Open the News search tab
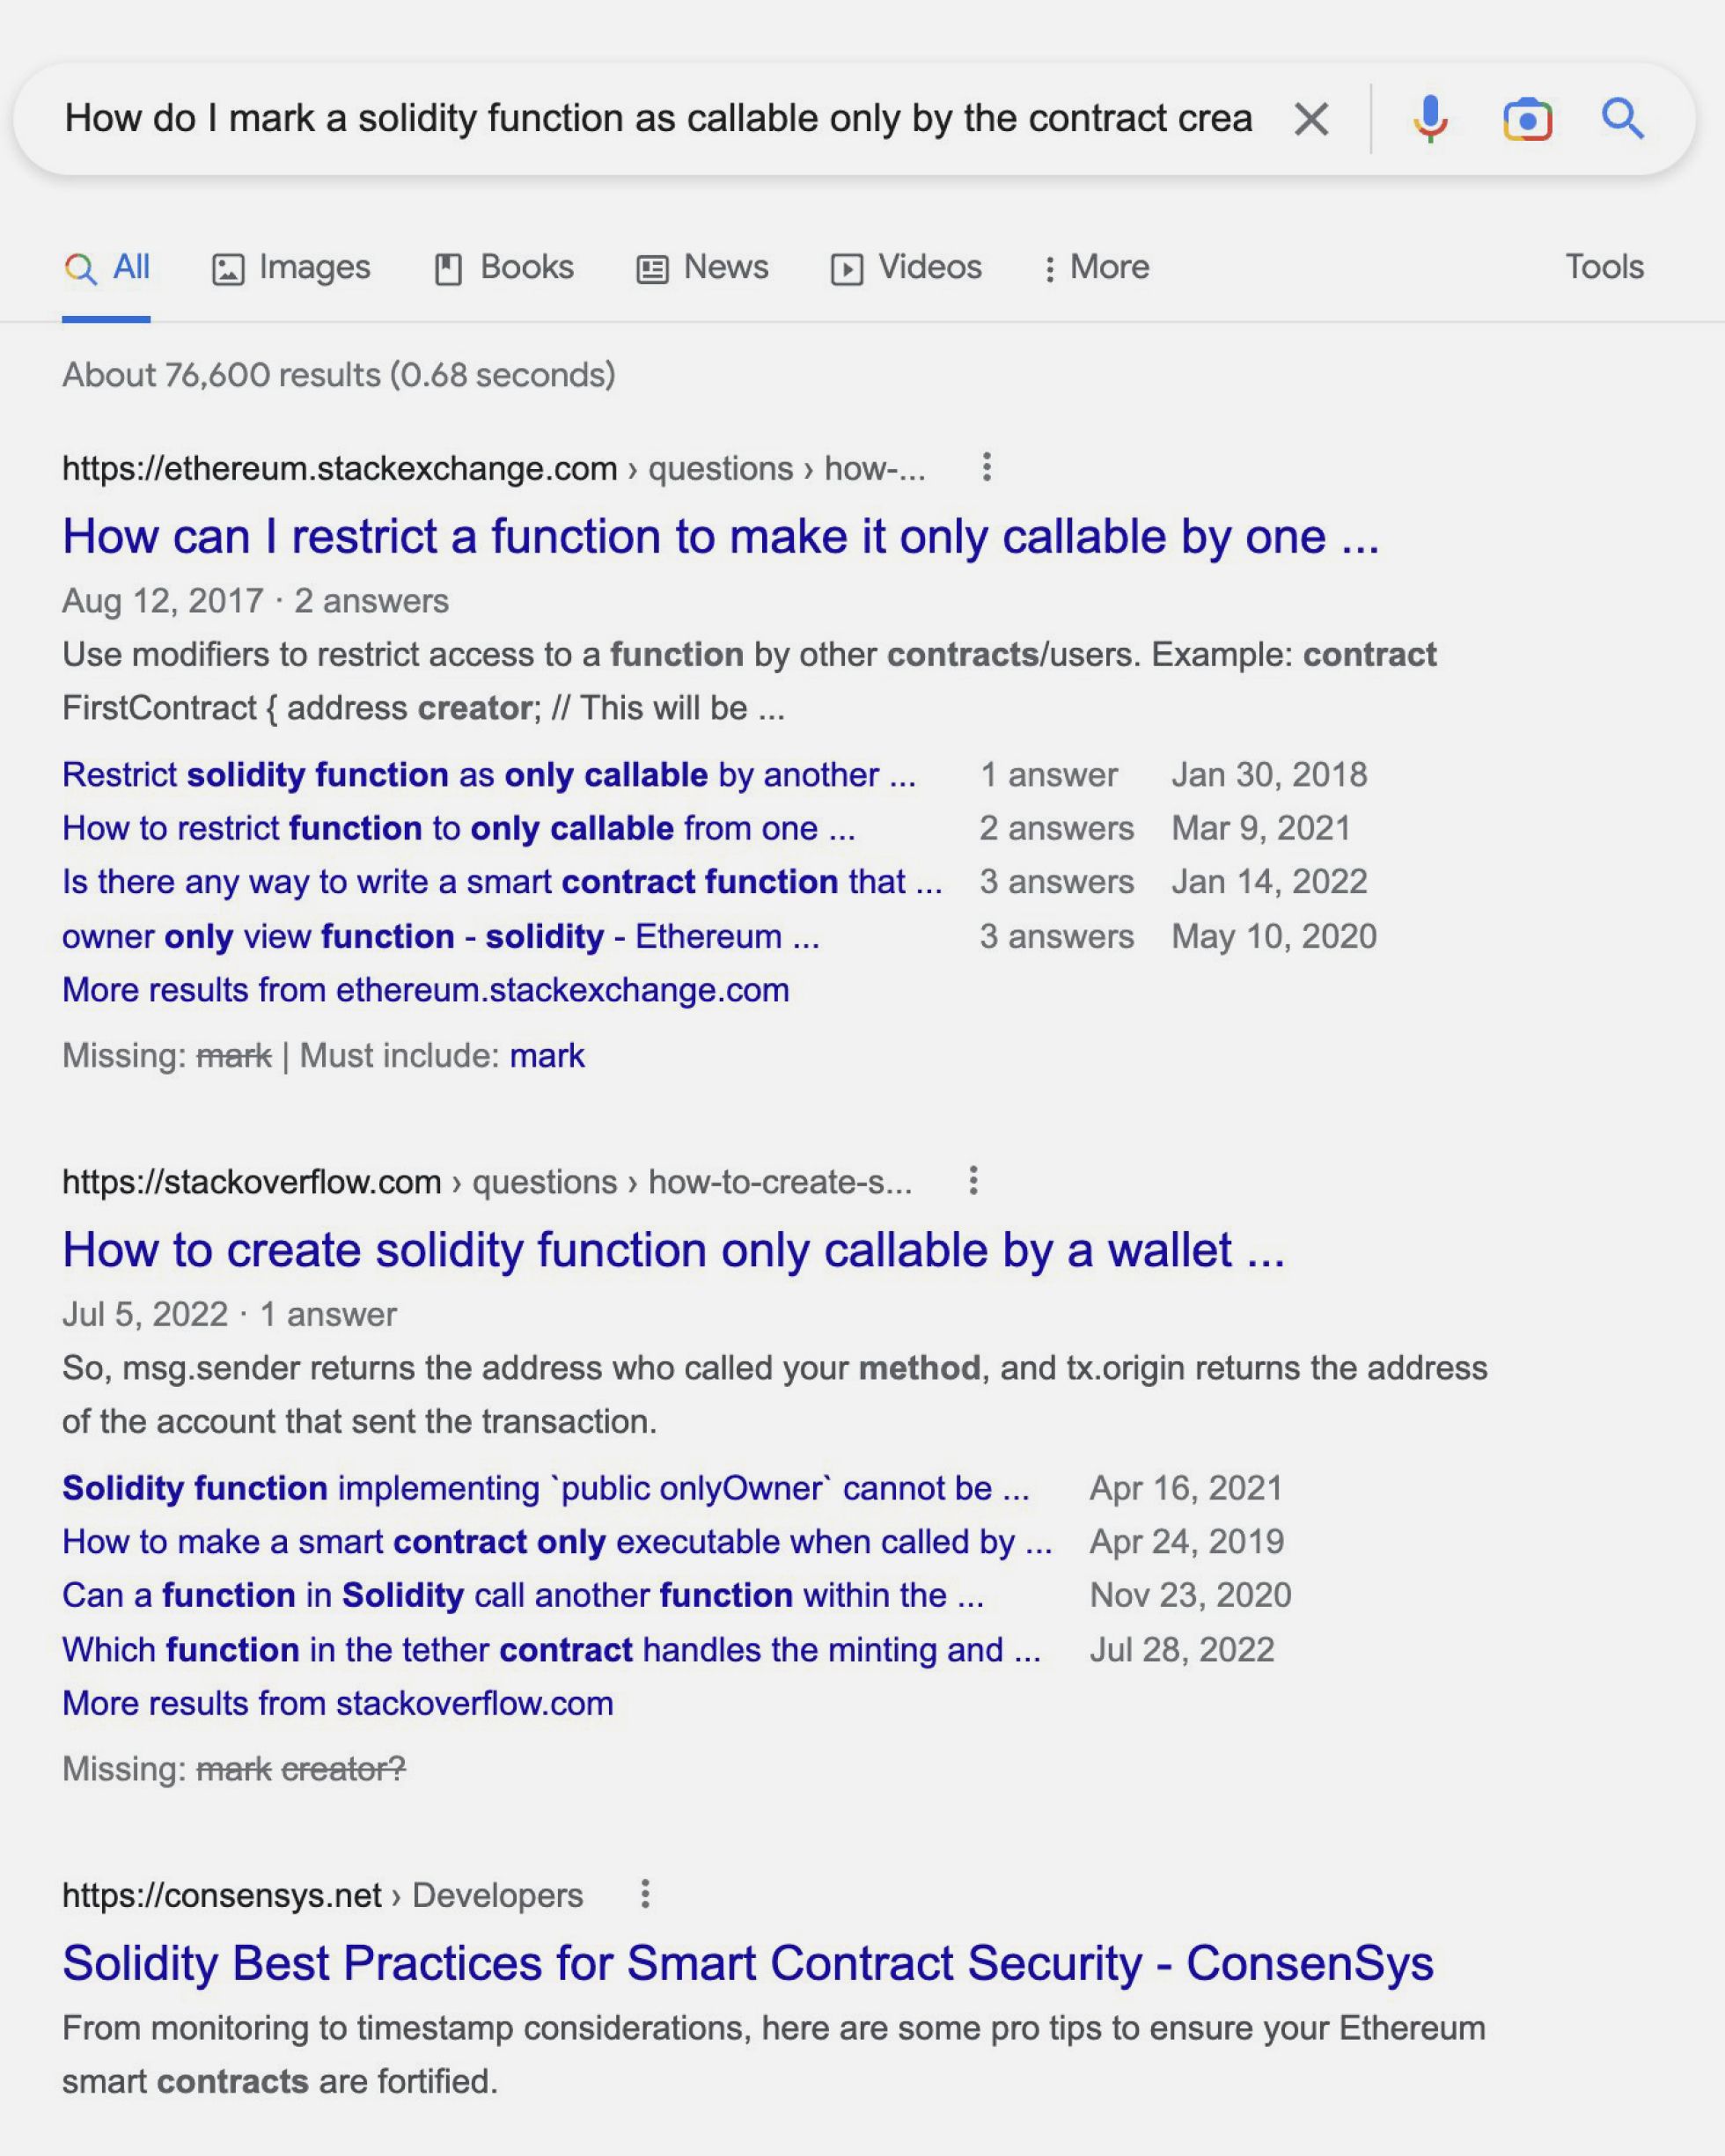 coord(702,267)
